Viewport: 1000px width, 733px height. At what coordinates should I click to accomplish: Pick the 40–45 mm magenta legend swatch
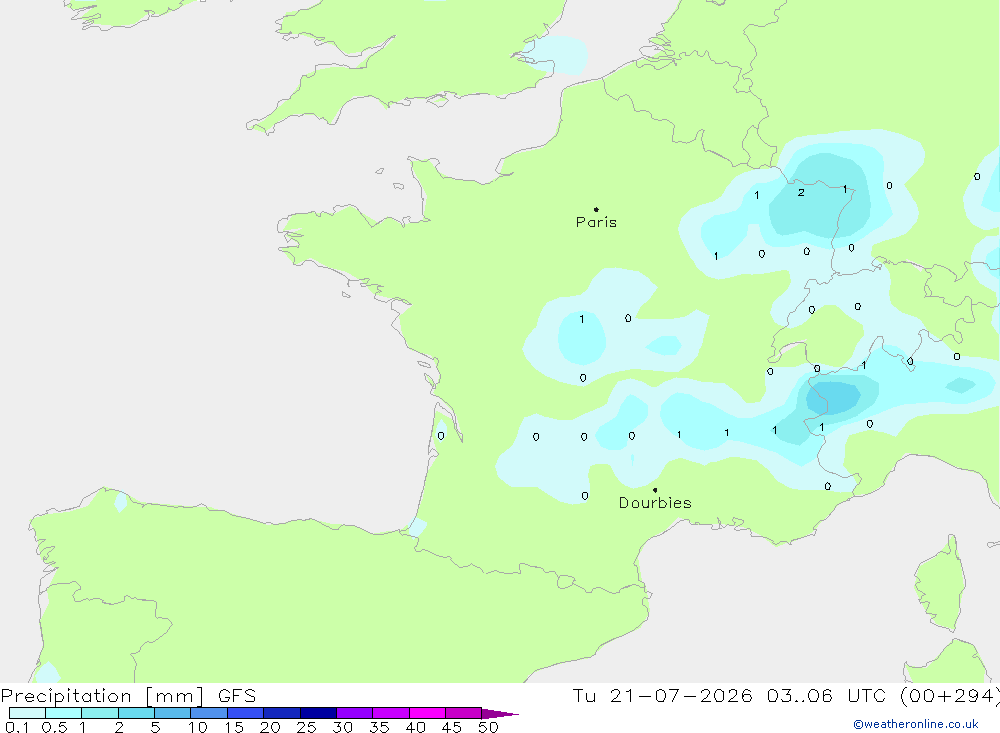(427, 713)
